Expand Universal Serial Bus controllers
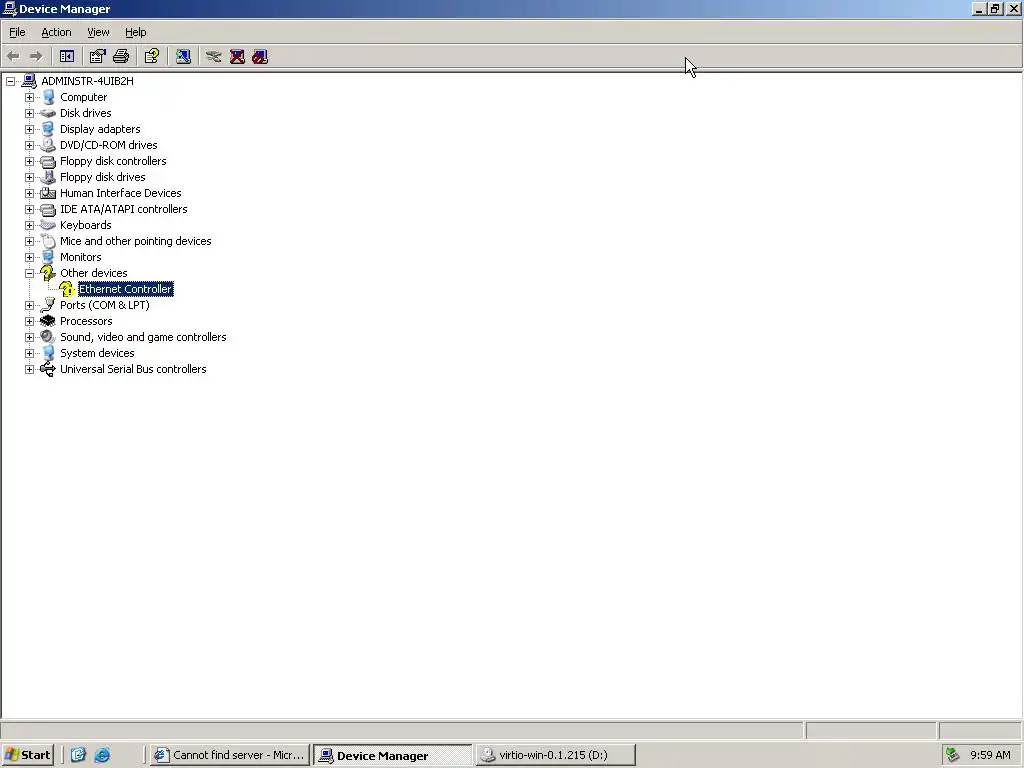The image size is (1024, 768). 29,369
